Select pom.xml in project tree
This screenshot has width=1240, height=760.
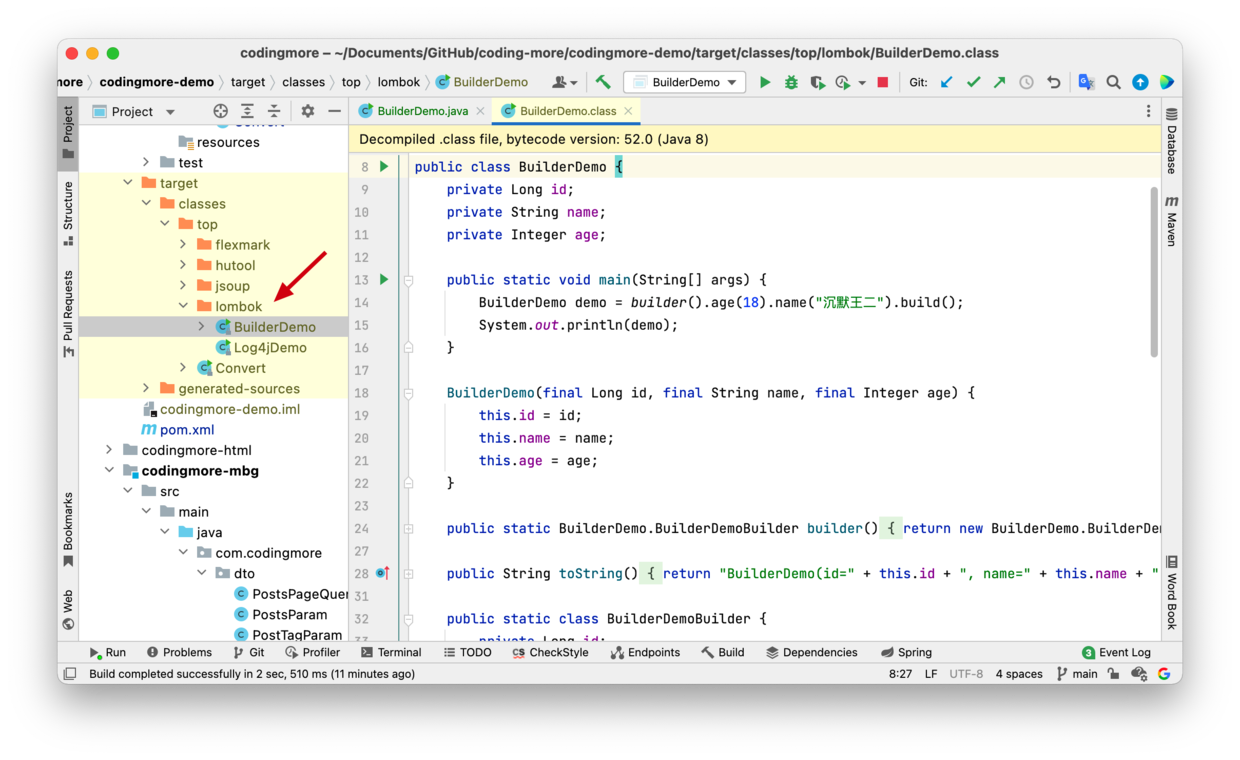(187, 429)
